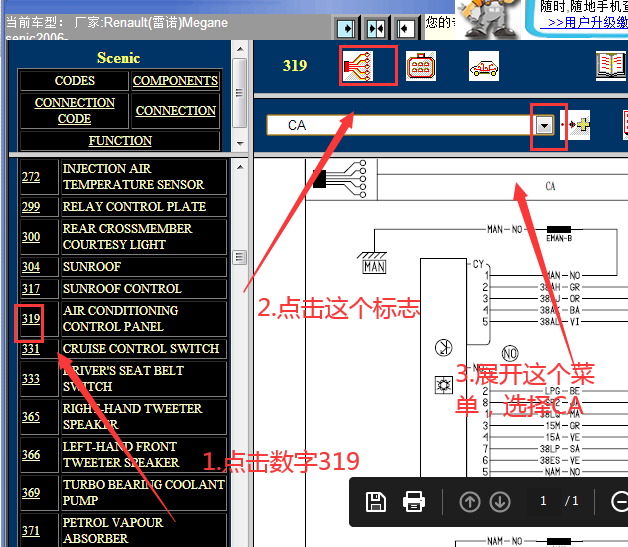Save the PDF with the floppy icon

(x=376, y=502)
